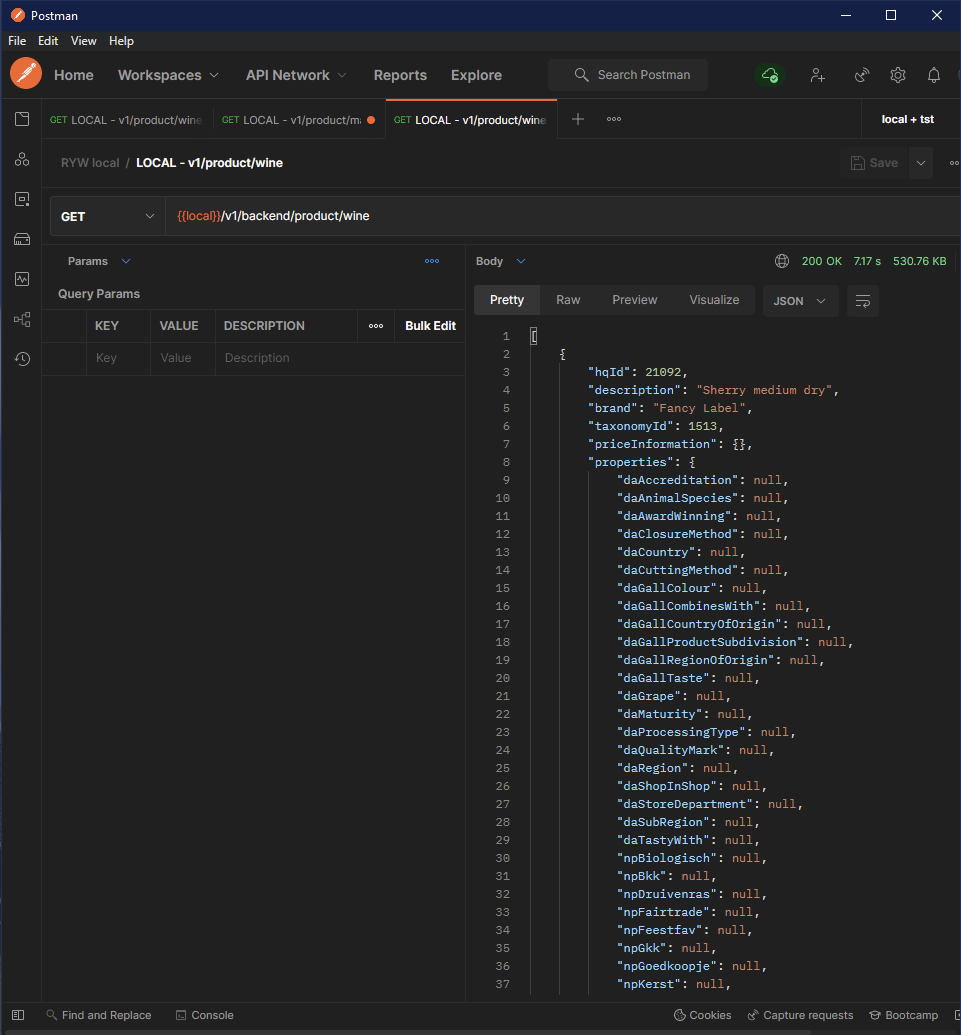Open the History sidebar icon
Image resolution: width=961 pixels, height=1035 pixels.
22,359
